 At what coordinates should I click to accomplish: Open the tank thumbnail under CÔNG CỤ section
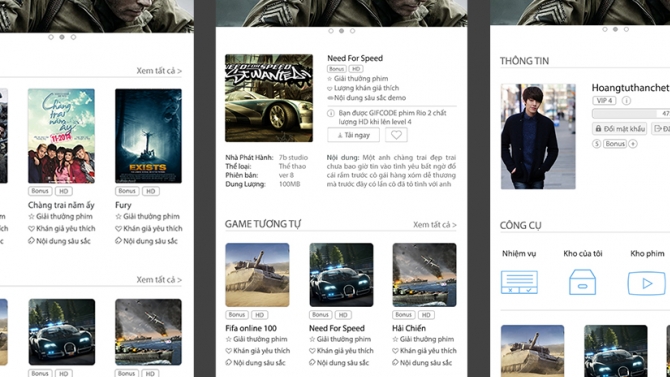532,351
